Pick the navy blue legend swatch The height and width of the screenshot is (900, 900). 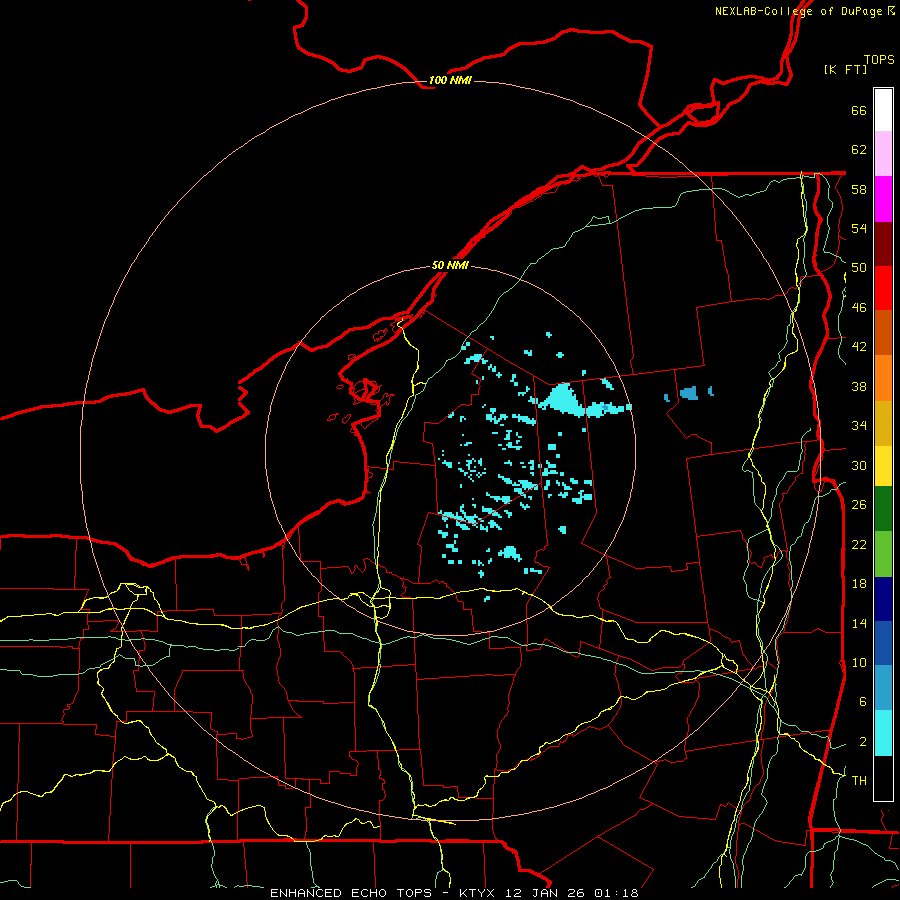coord(883,599)
